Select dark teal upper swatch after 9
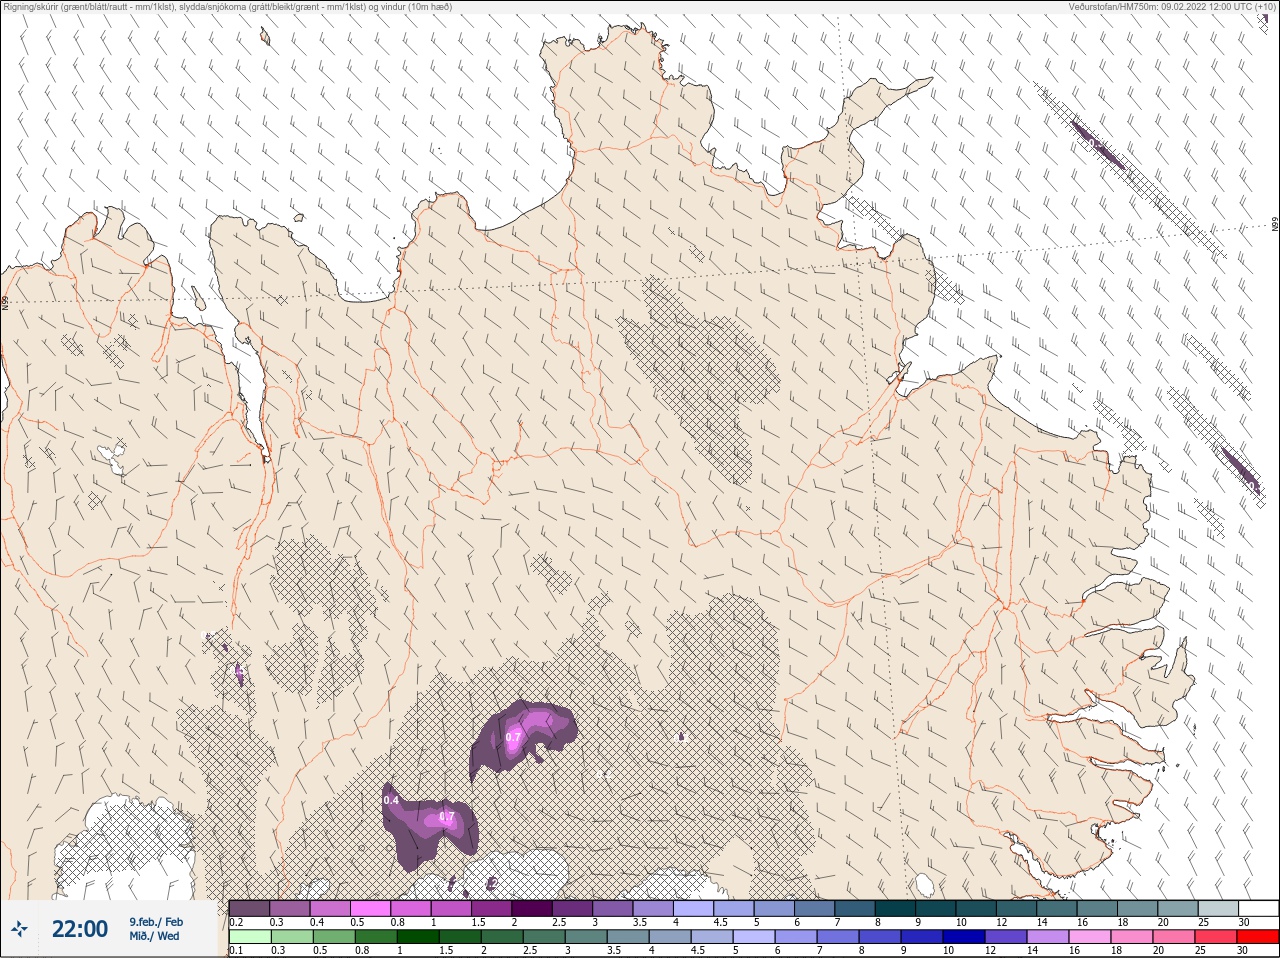 click(x=935, y=908)
